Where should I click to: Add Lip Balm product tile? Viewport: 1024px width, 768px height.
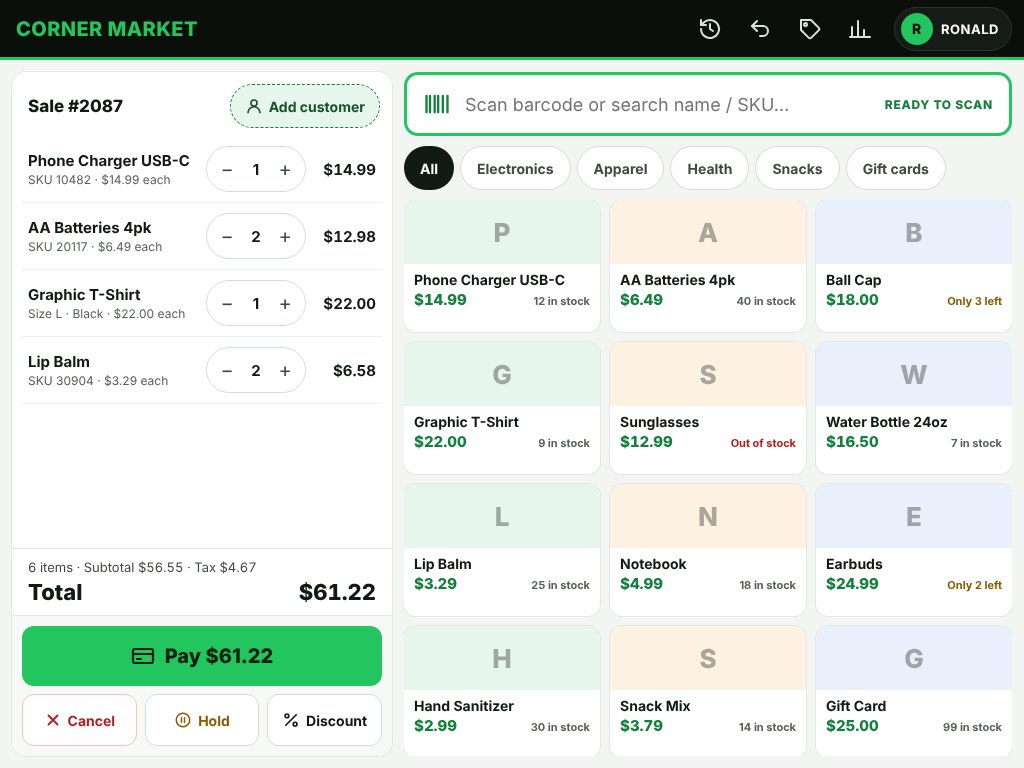click(x=502, y=550)
